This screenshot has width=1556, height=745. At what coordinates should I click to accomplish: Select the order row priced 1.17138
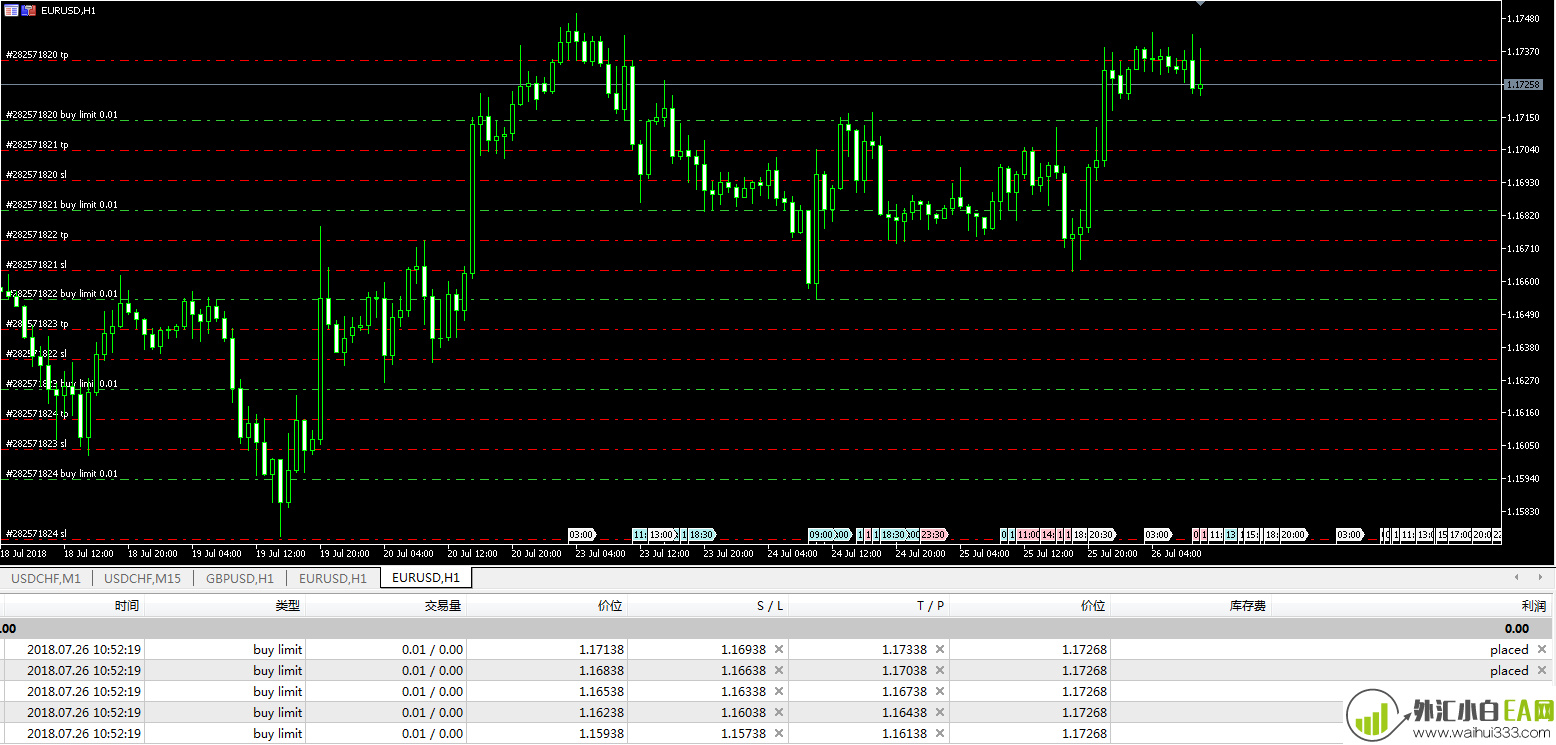click(x=777, y=649)
